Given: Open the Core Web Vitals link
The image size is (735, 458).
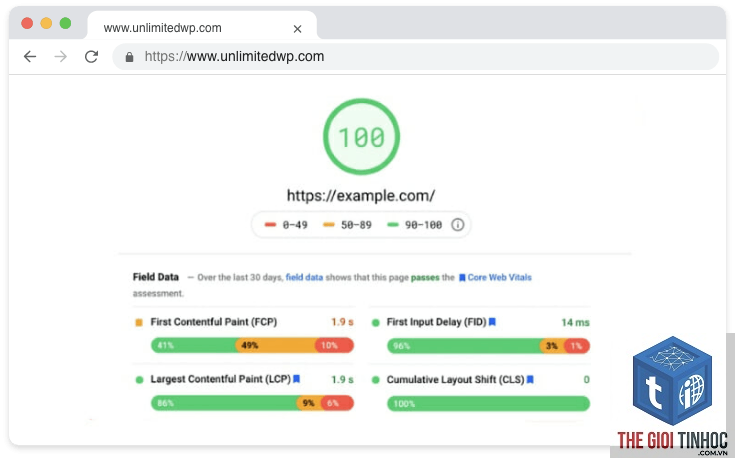Looking at the screenshot, I should click(499, 277).
